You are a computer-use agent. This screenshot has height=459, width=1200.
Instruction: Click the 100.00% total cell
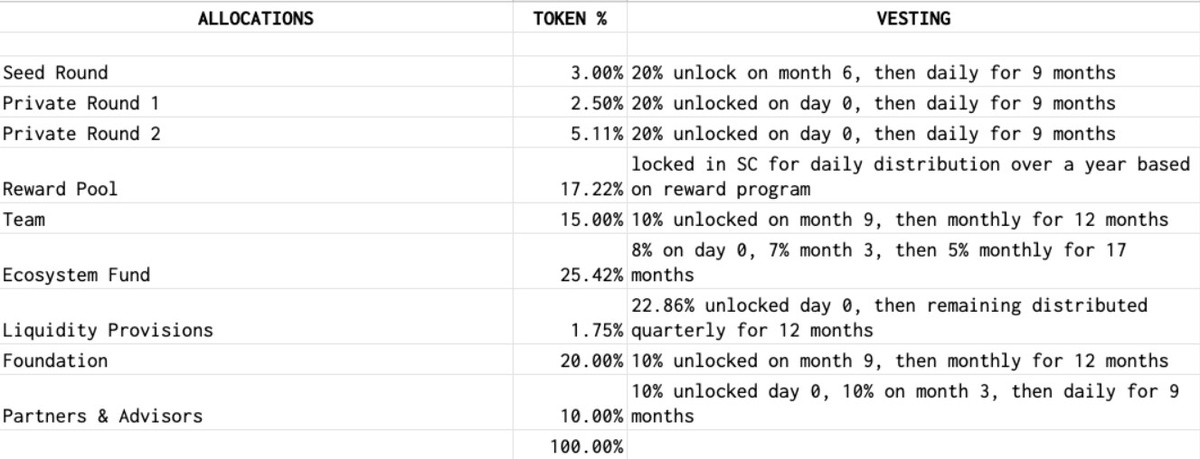[587, 446]
